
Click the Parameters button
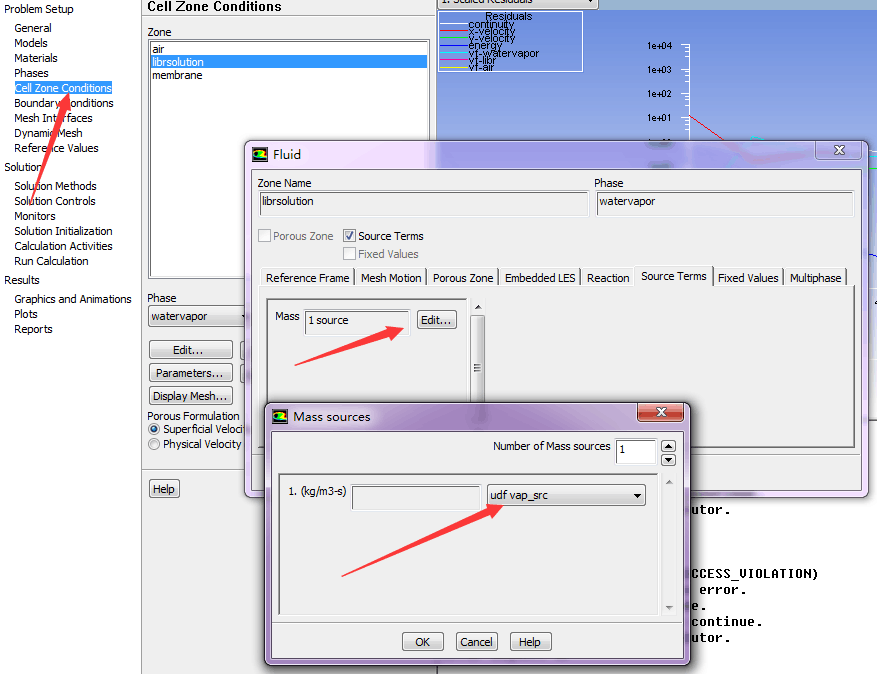191,373
